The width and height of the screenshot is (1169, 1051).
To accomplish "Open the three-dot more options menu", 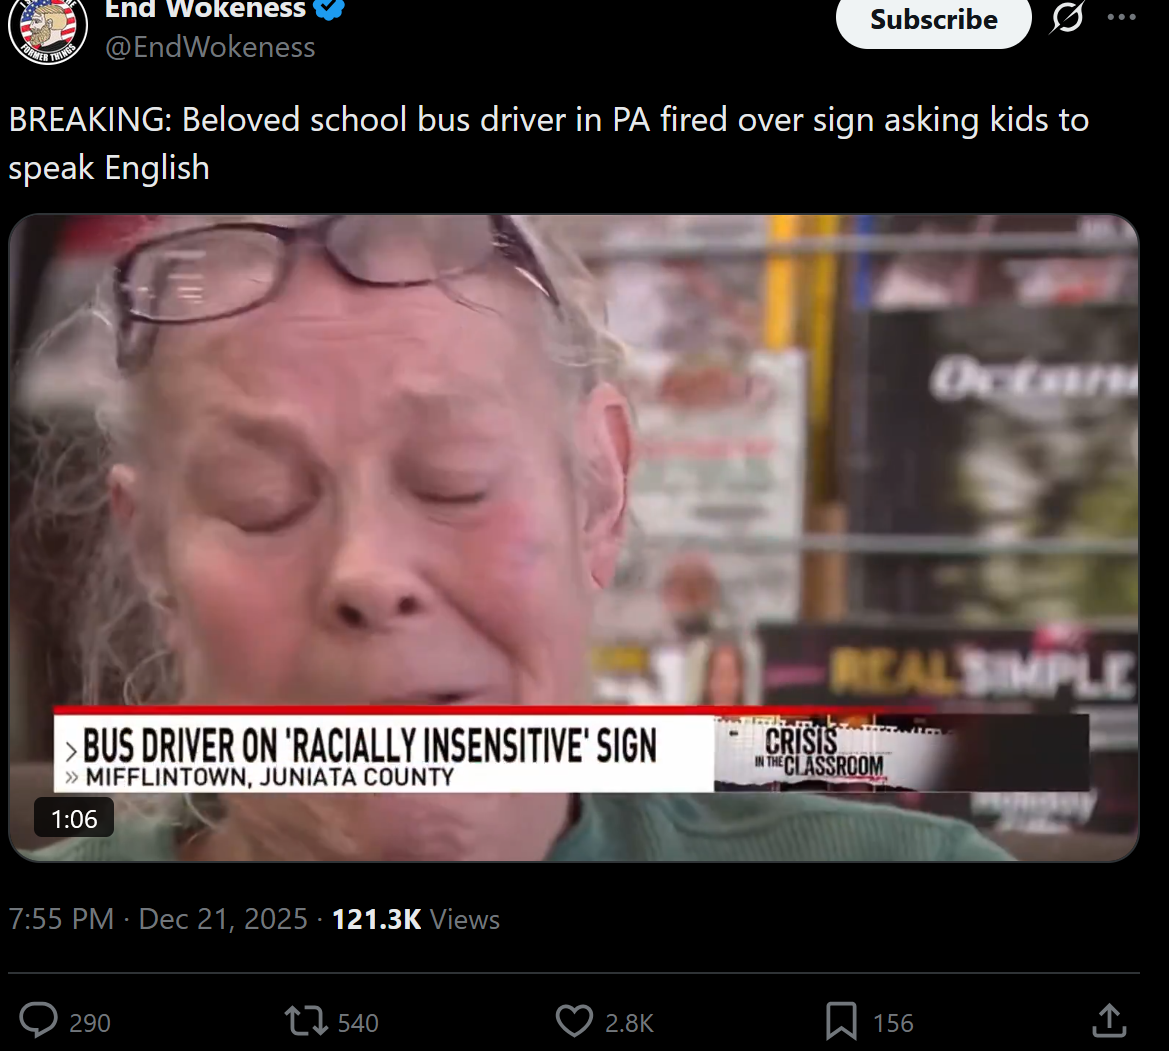I will click(x=1121, y=18).
